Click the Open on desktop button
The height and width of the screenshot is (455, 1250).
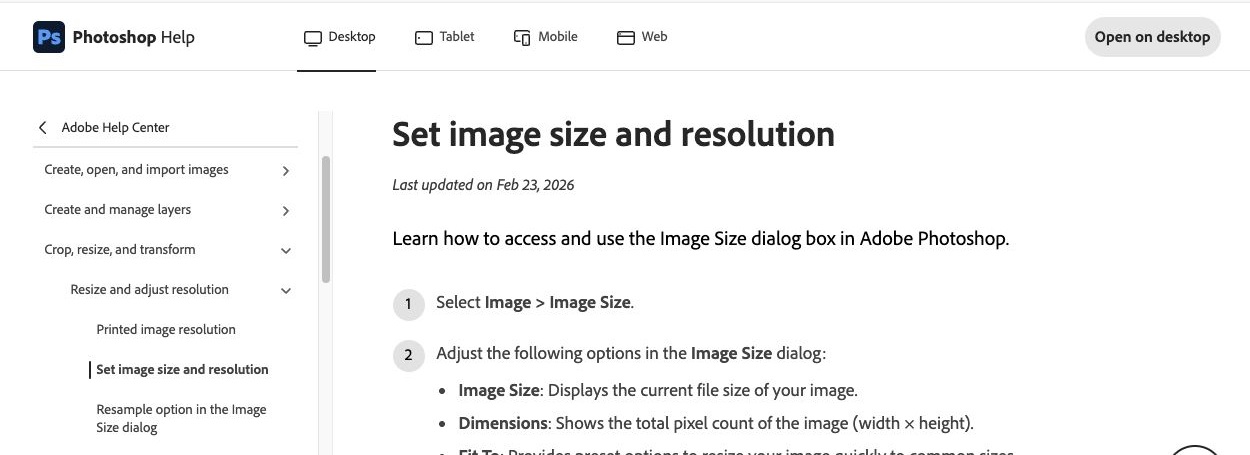[x=1152, y=37]
